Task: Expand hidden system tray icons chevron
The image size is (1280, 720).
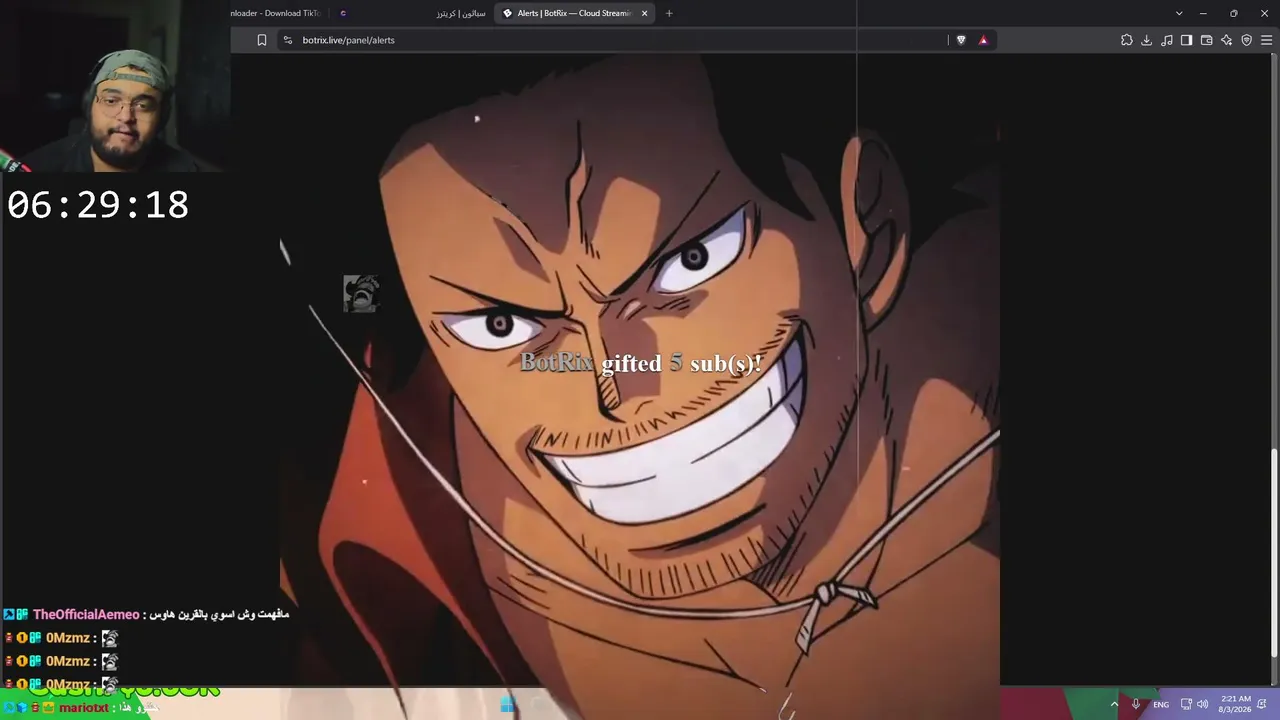Action: [x=1114, y=704]
